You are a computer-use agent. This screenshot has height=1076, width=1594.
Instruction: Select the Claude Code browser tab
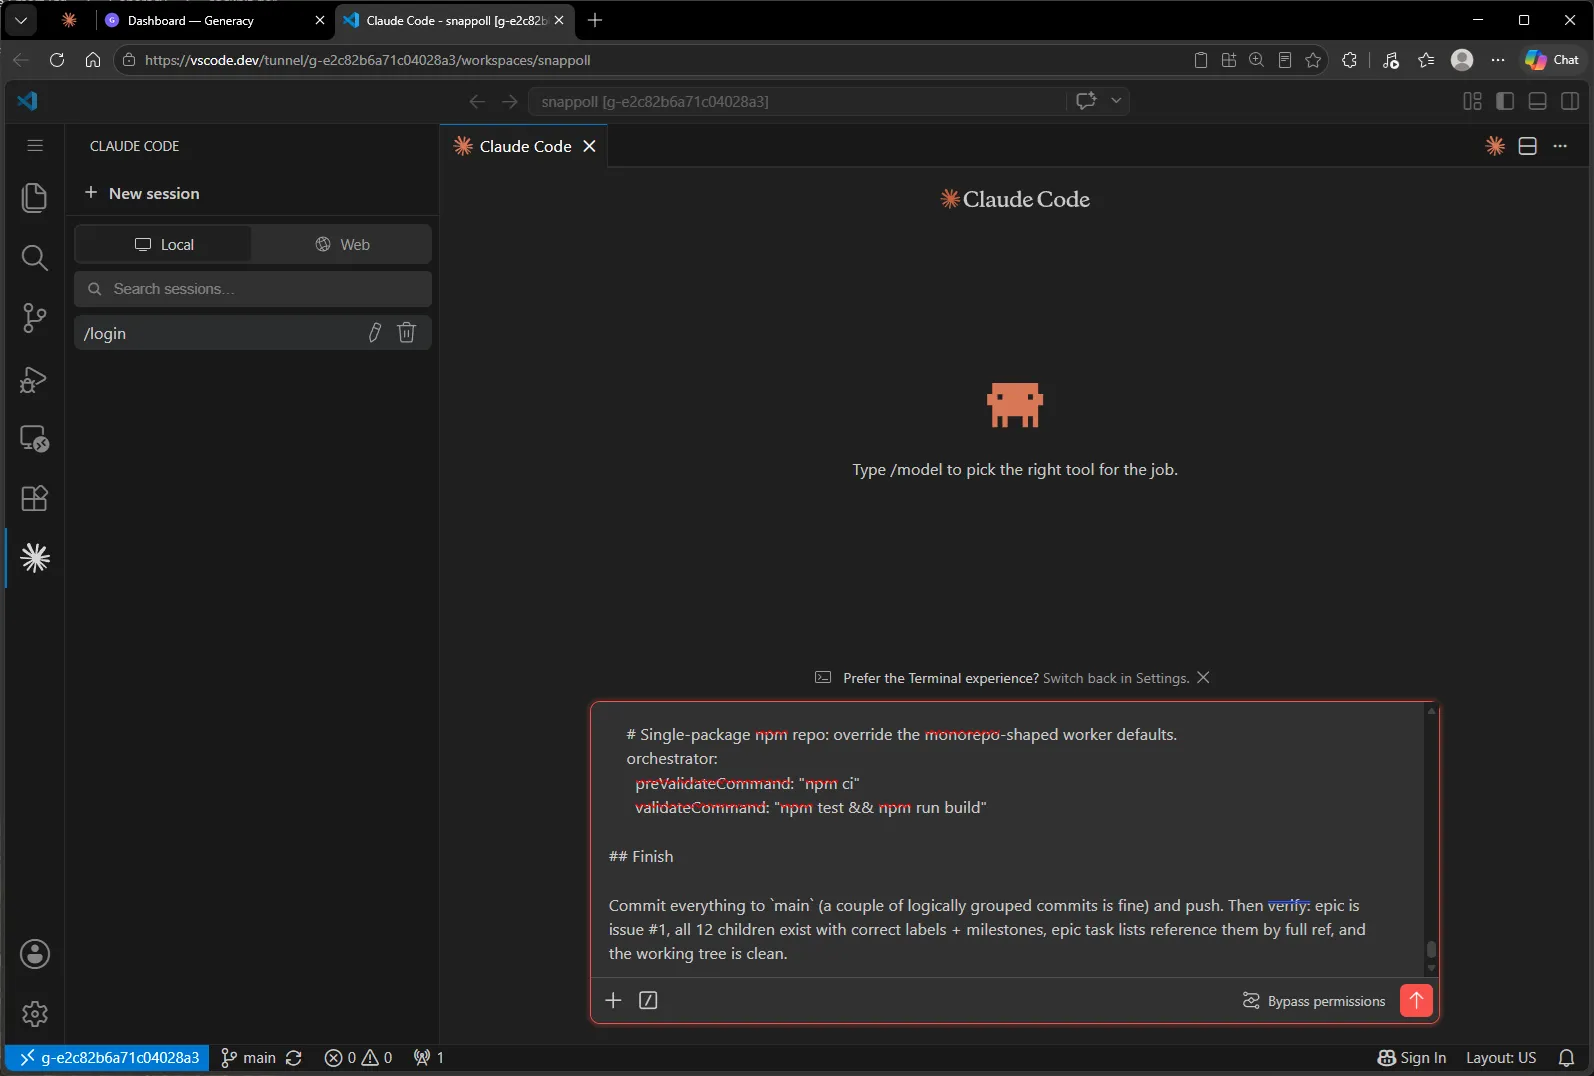click(x=455, y=20)
